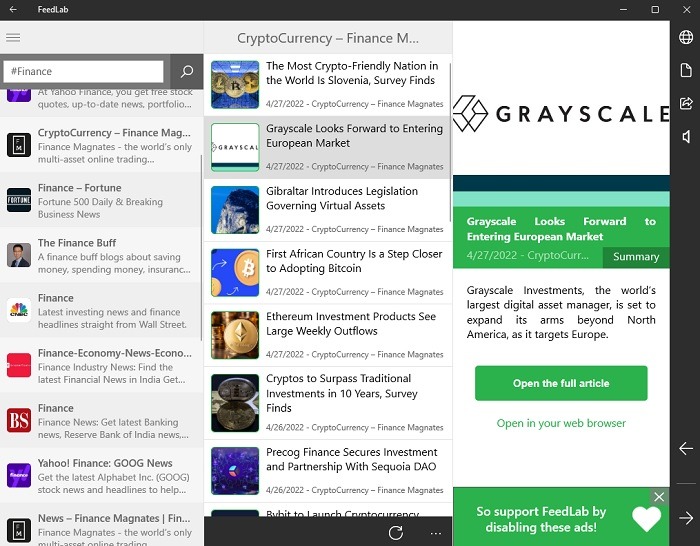The image size is (700, 546).
Task: Refresh the article list
Action: 396,533
